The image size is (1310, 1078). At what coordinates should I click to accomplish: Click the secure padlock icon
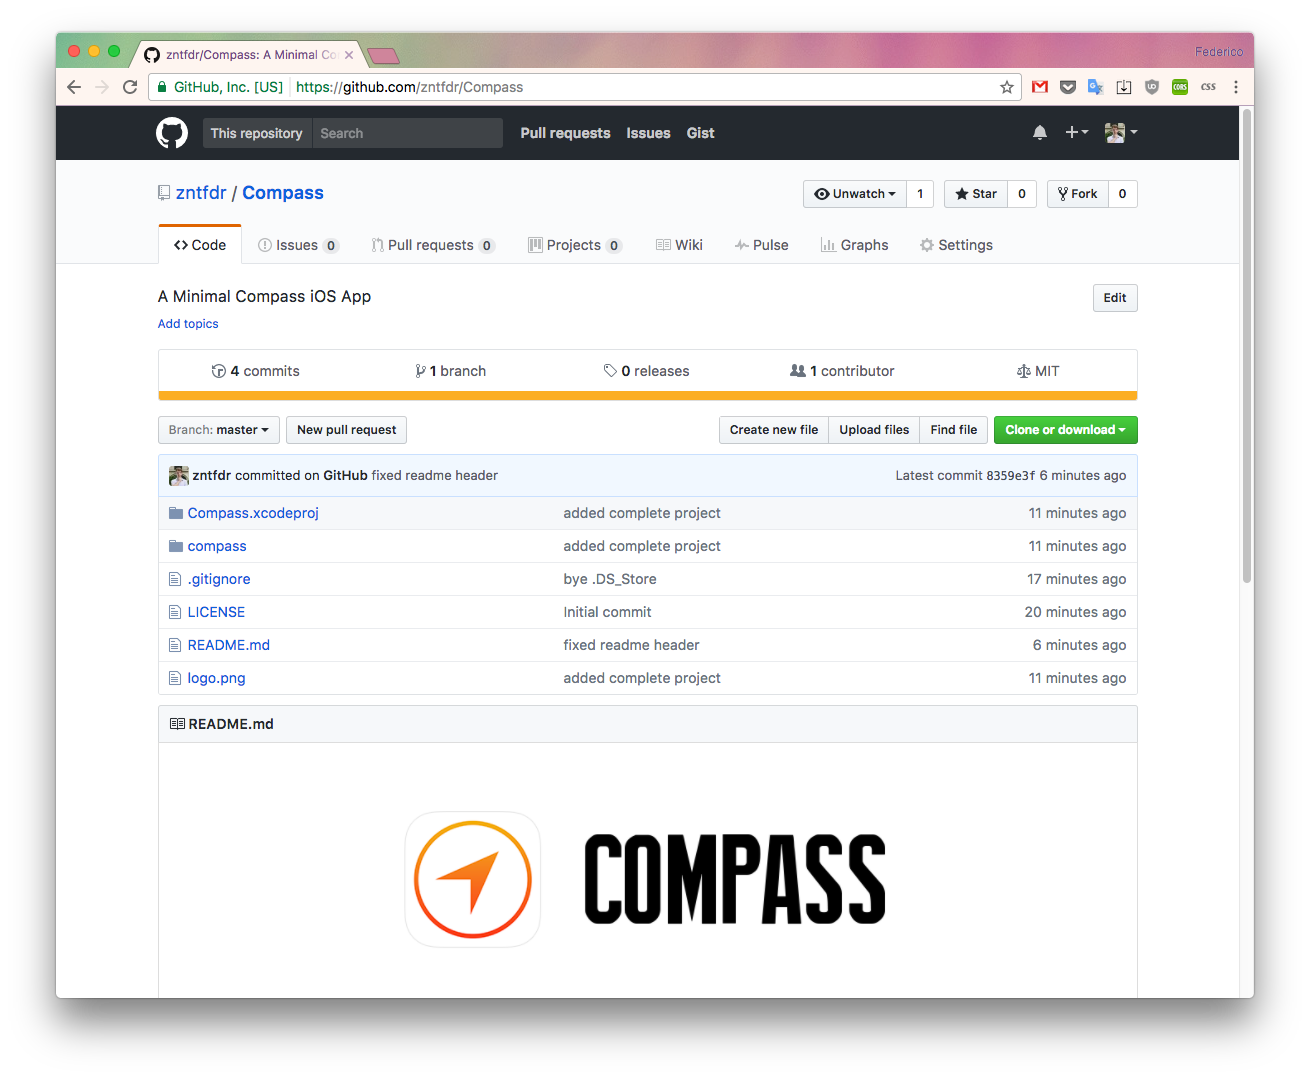click(x=162, y=87)
